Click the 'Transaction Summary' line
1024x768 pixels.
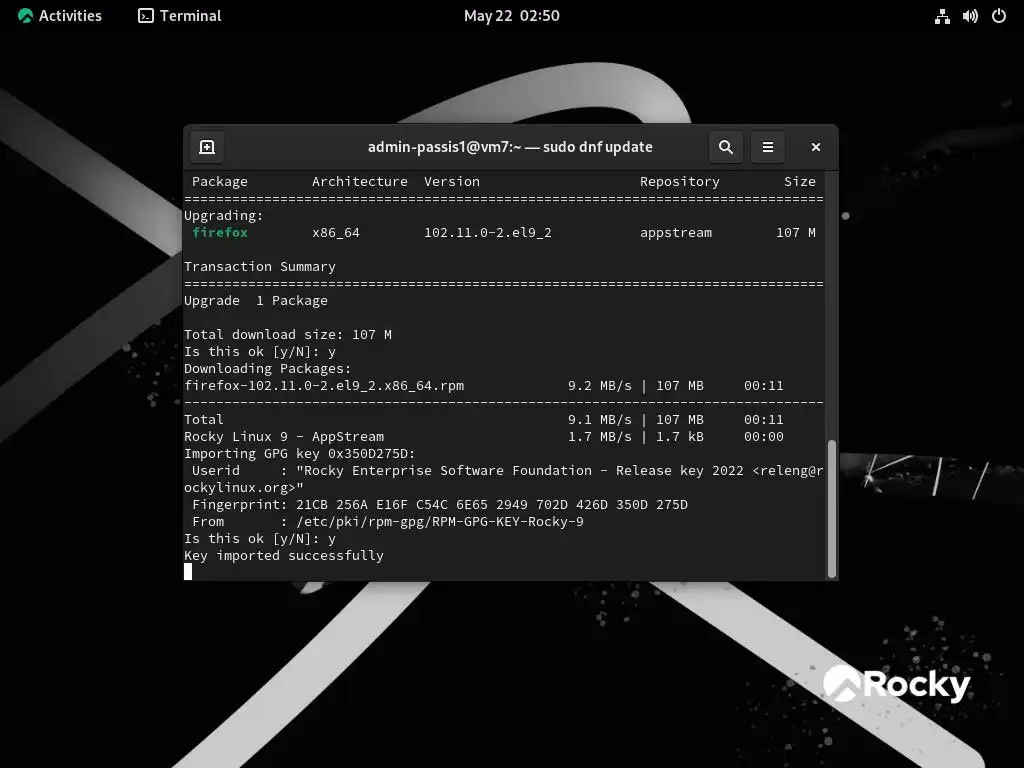260,266
